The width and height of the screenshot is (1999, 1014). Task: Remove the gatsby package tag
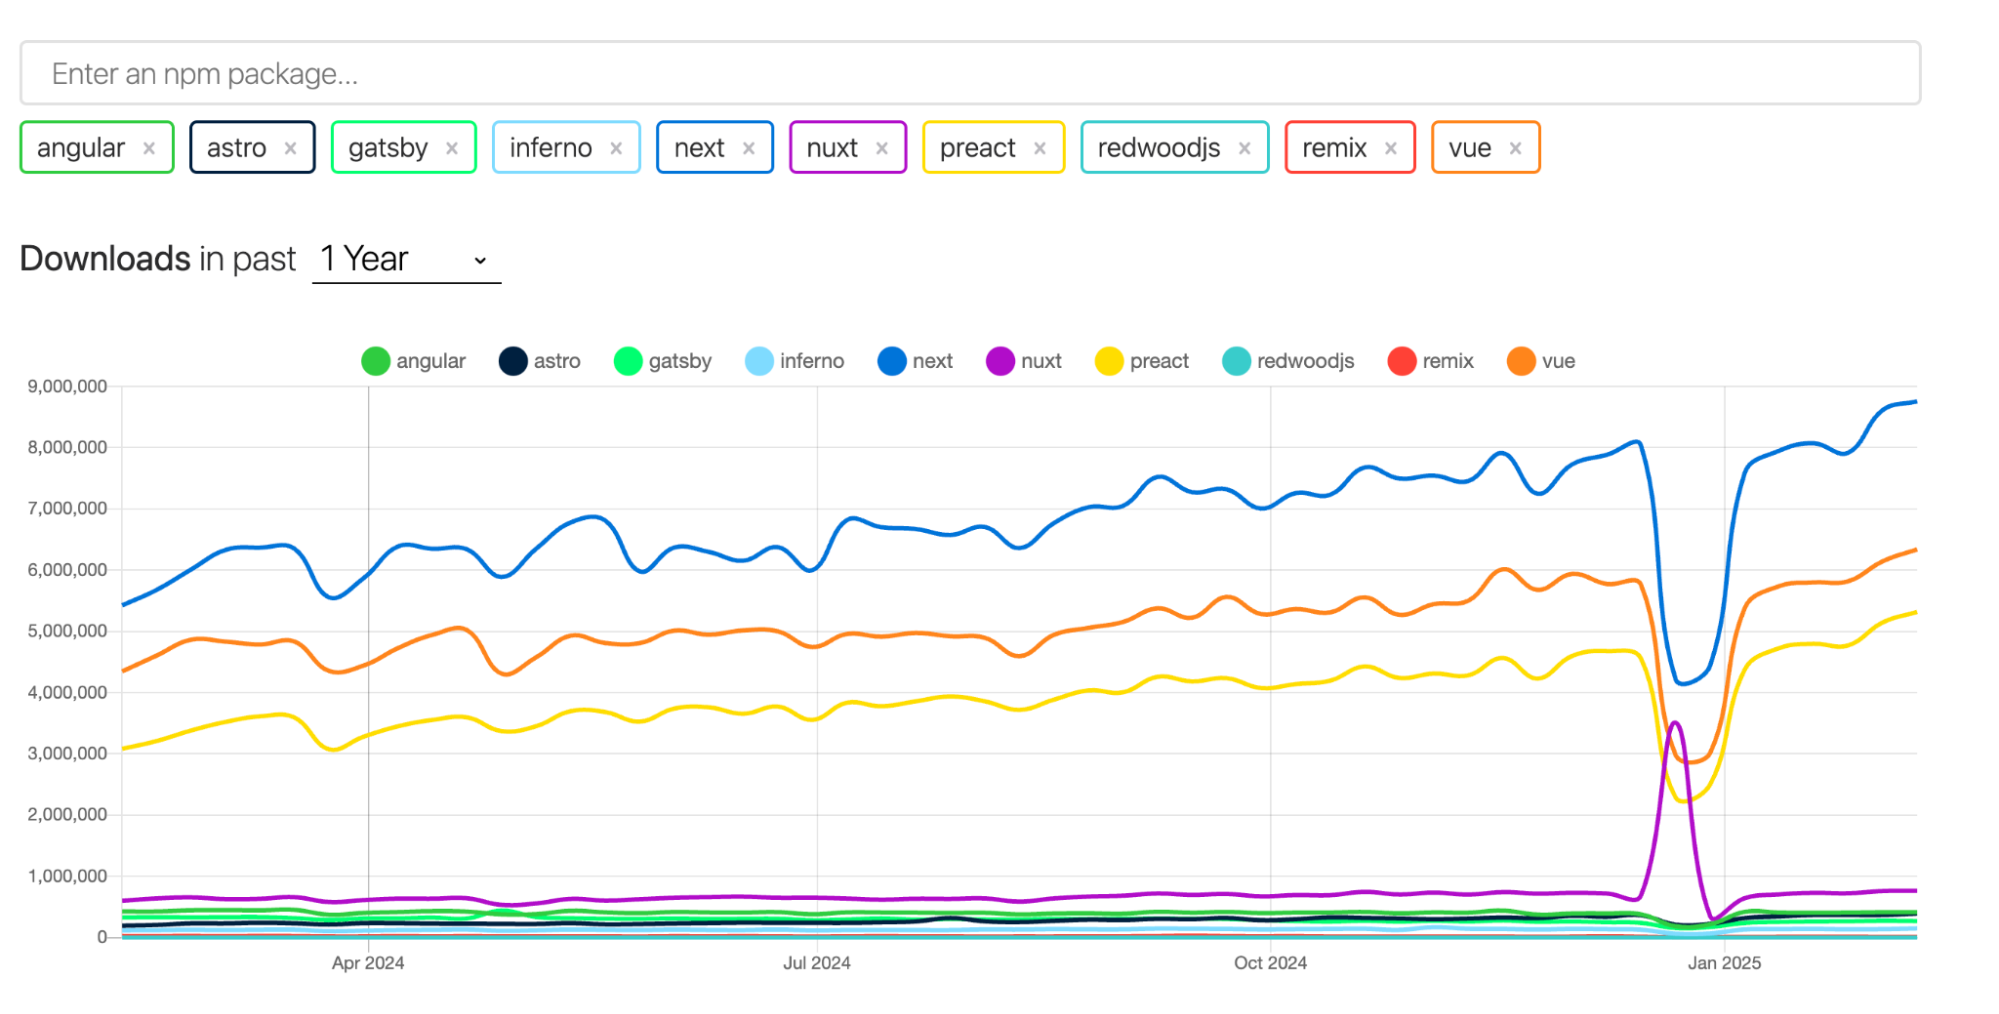(452, 147)
